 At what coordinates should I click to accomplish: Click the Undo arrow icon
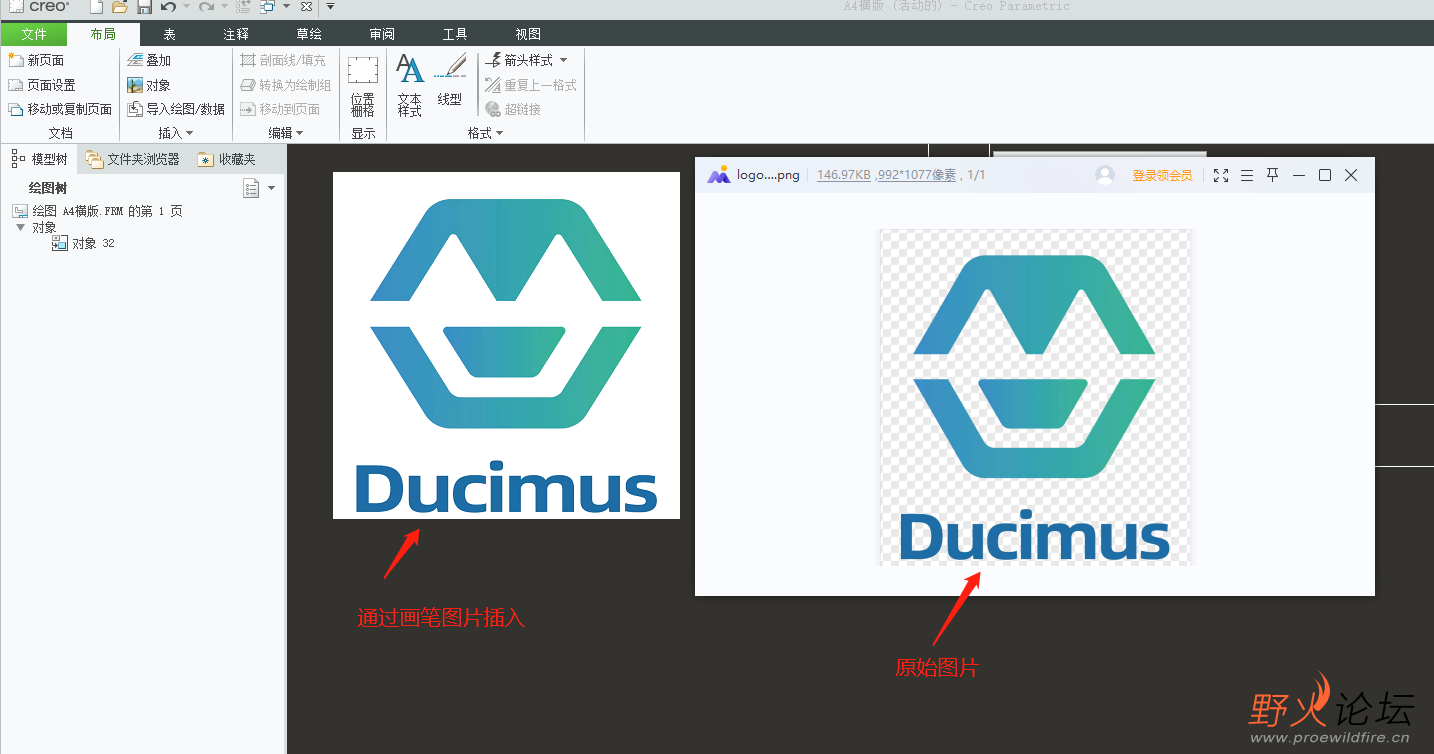click(168, 7)
